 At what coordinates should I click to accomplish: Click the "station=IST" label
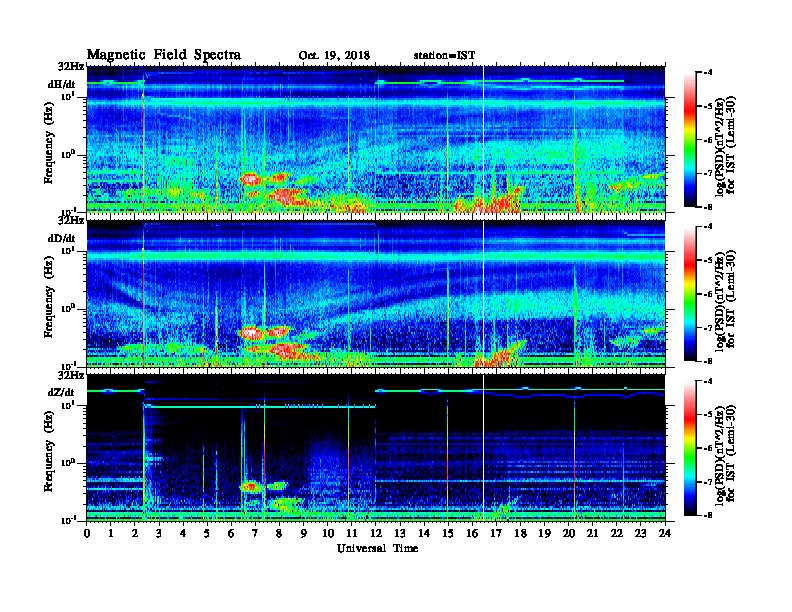[x=444, y=56]
